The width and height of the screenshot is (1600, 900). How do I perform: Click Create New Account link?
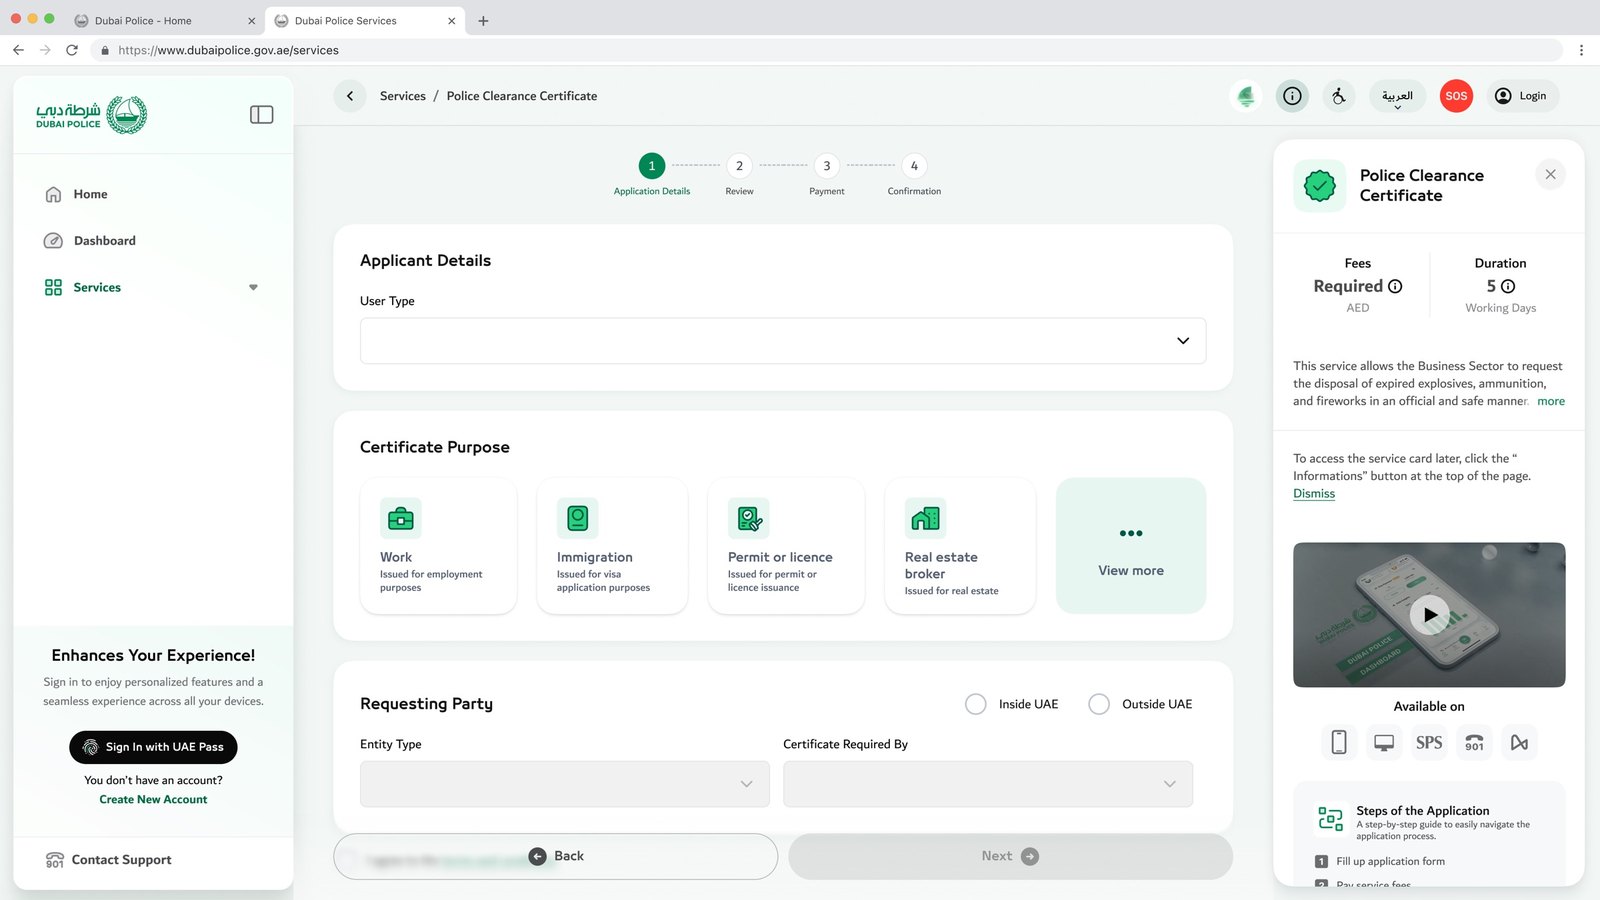[153, 799]
